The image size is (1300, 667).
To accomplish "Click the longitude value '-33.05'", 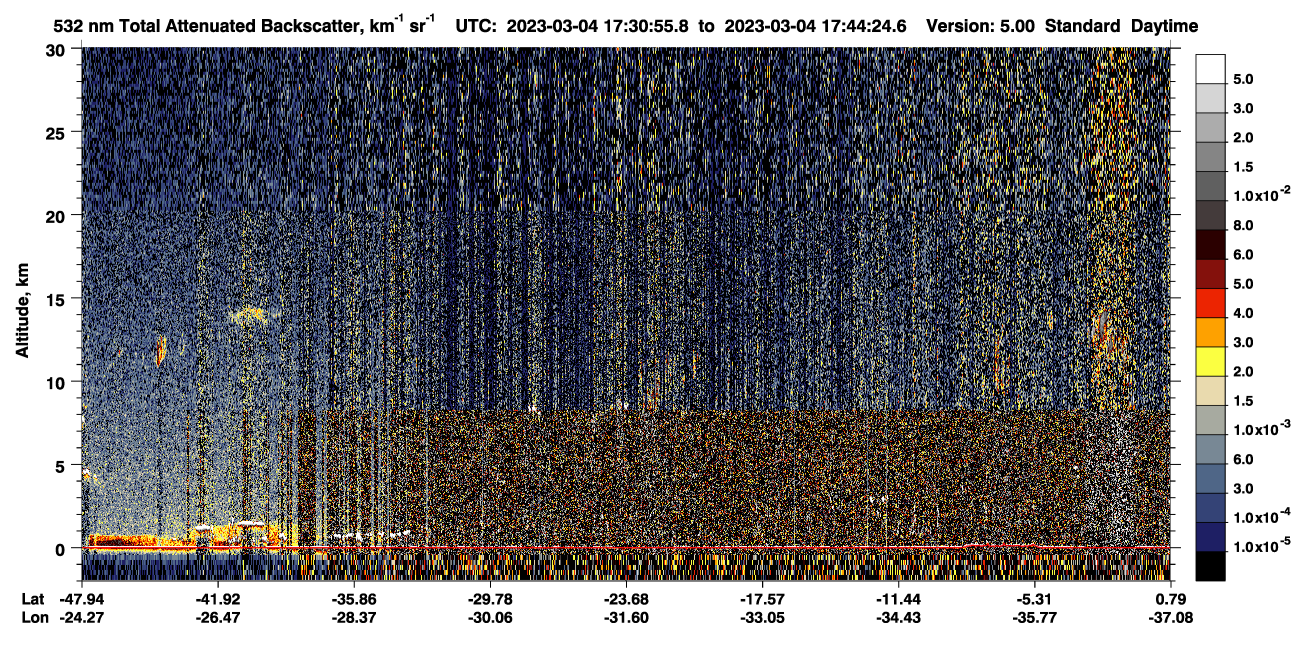I will 762,618.
